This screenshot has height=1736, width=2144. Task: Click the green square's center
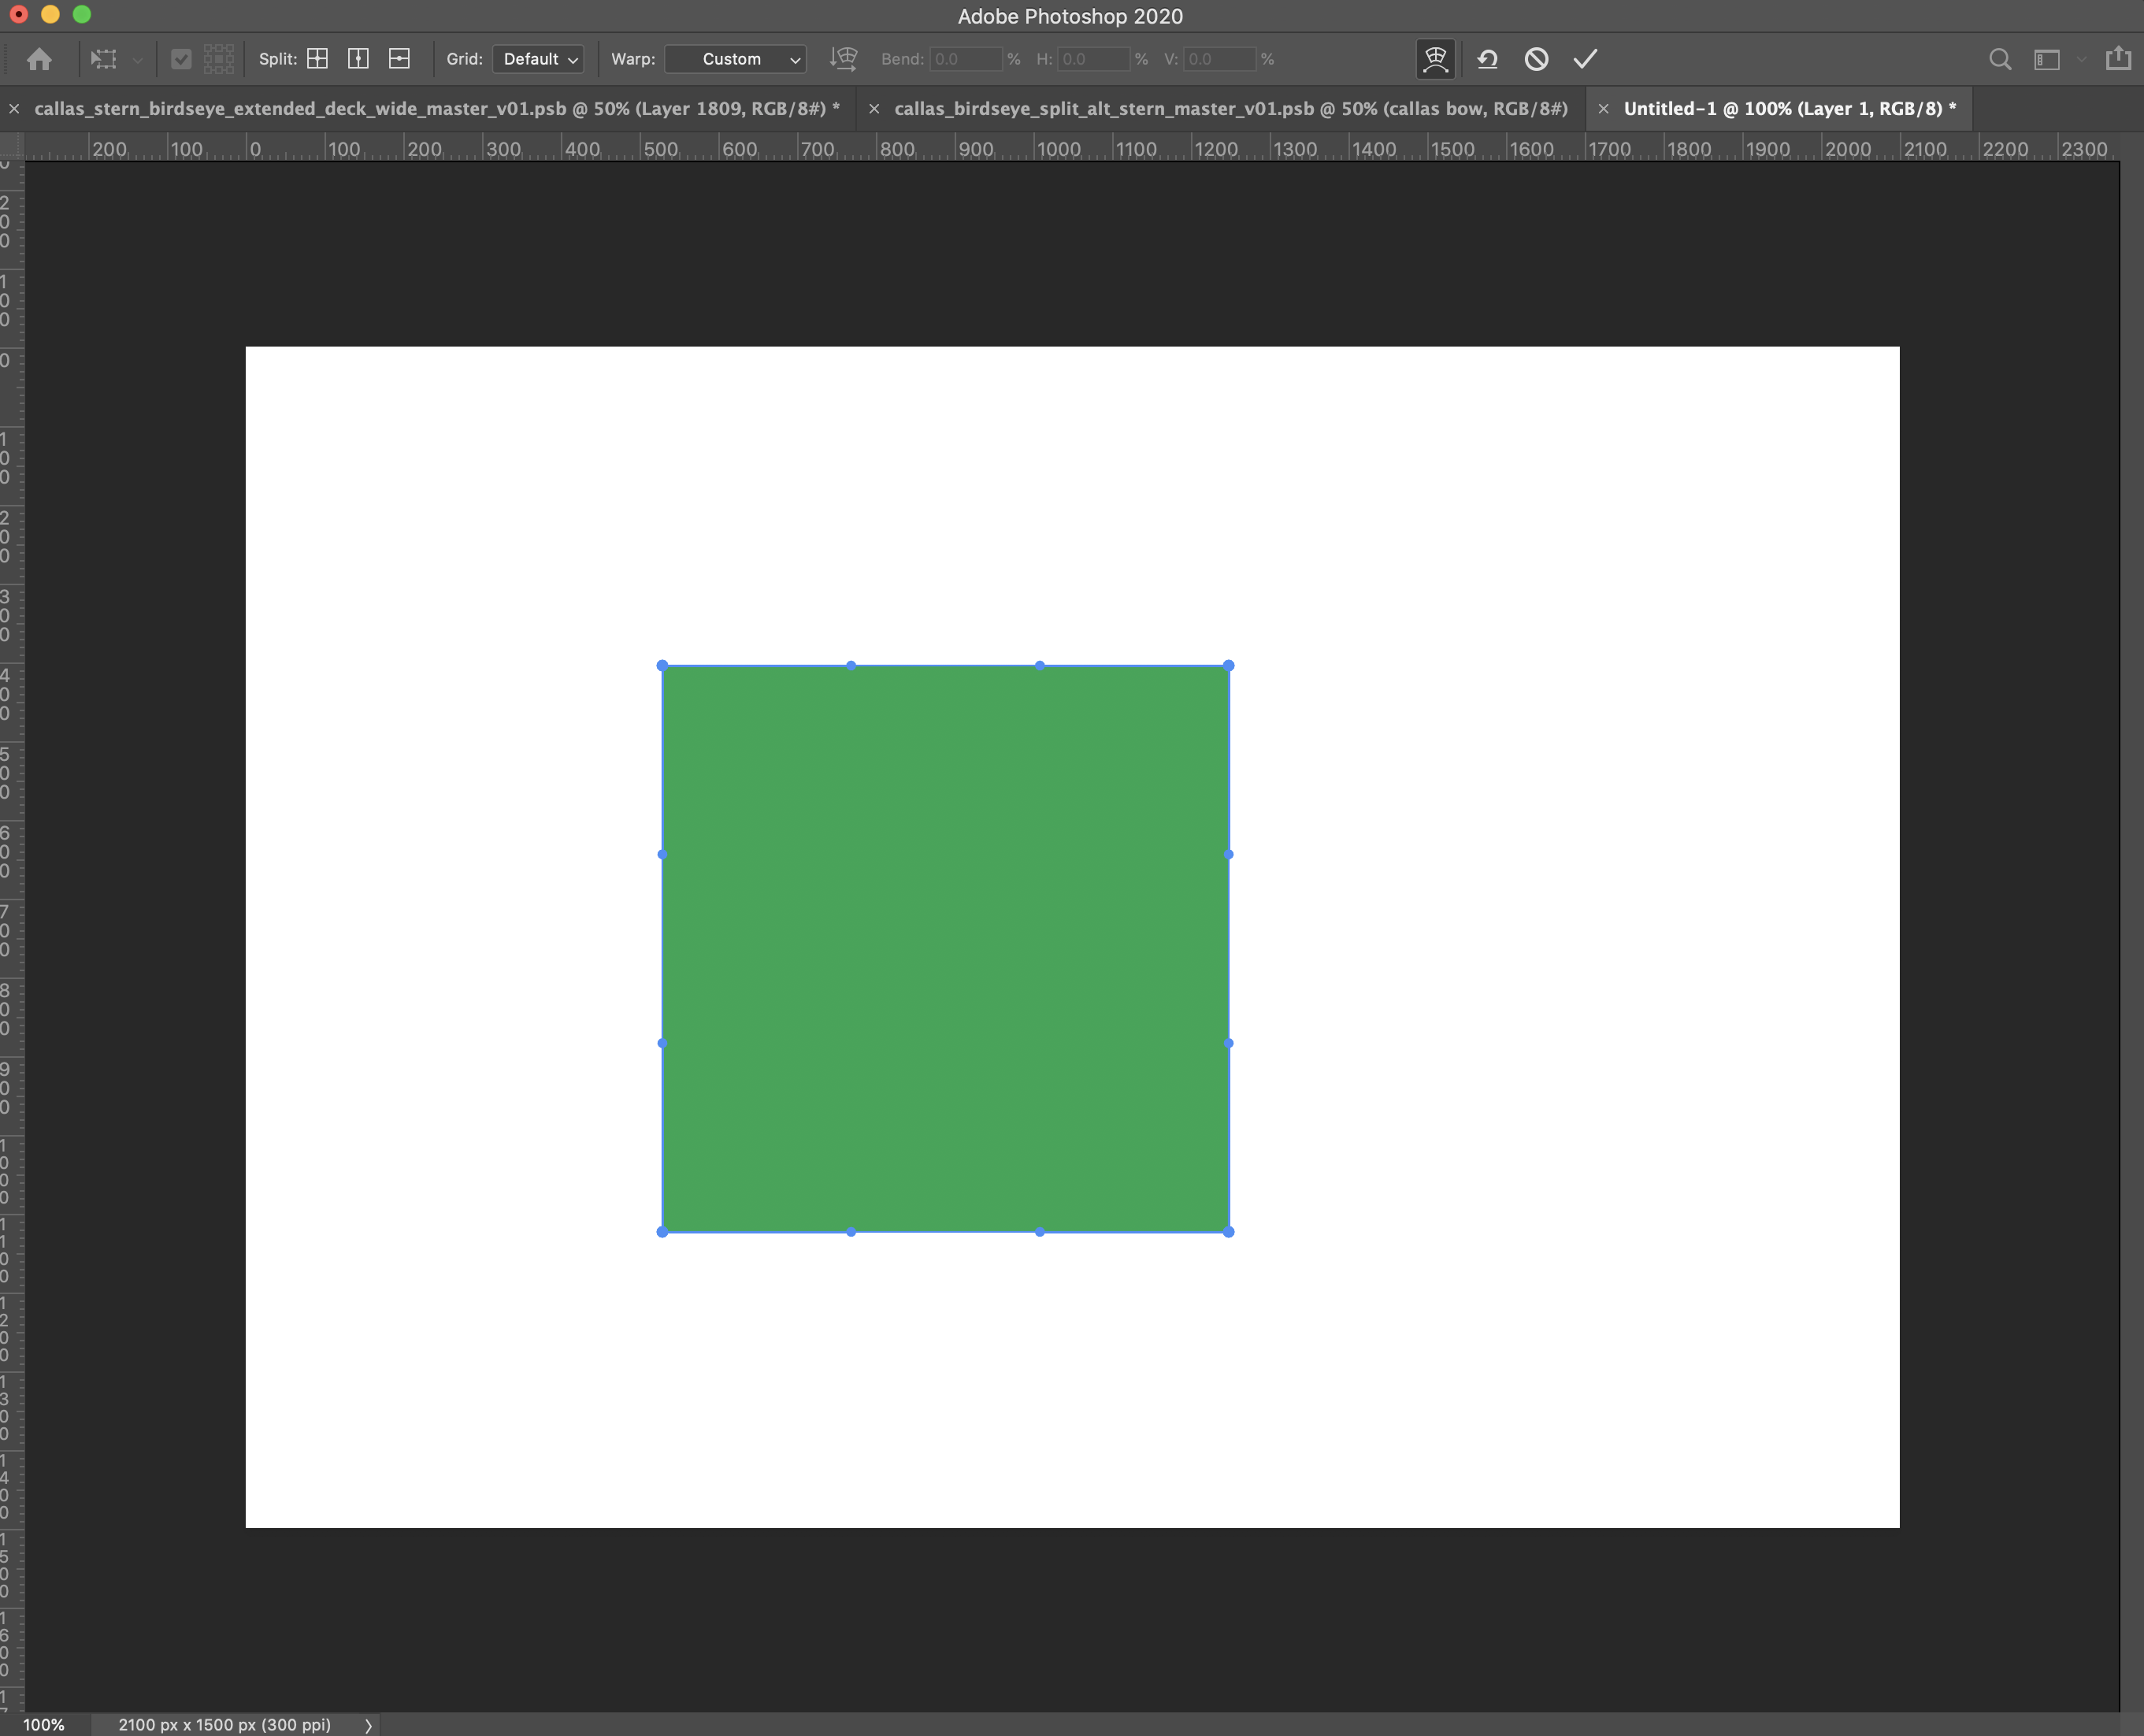(x=945, y=948)
